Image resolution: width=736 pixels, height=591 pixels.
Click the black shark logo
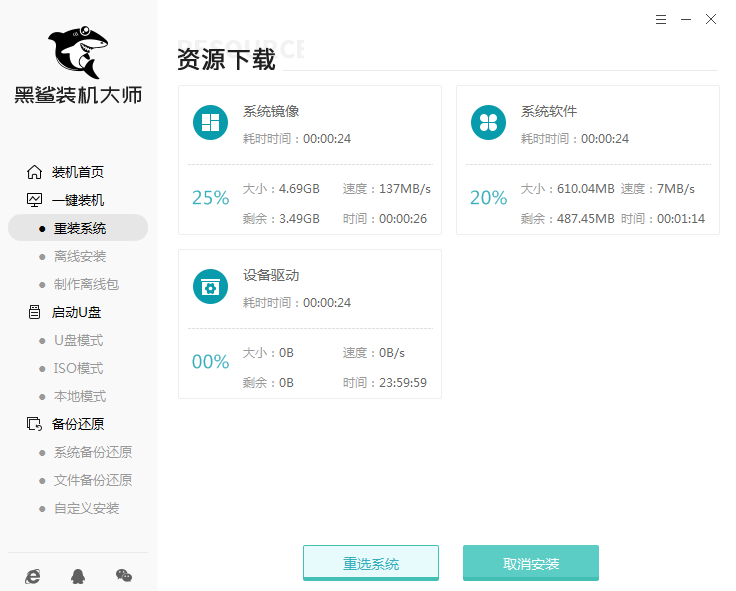click(78, 48)
